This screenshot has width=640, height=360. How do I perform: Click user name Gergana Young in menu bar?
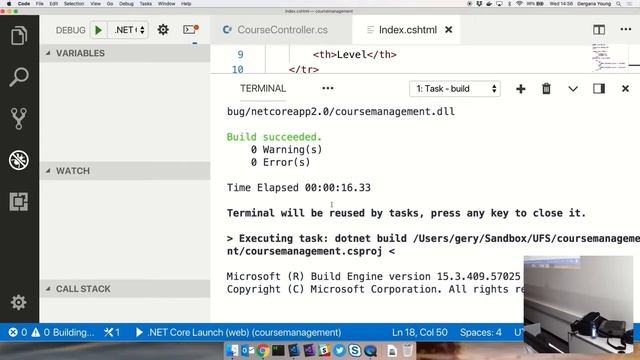[594, 4]
